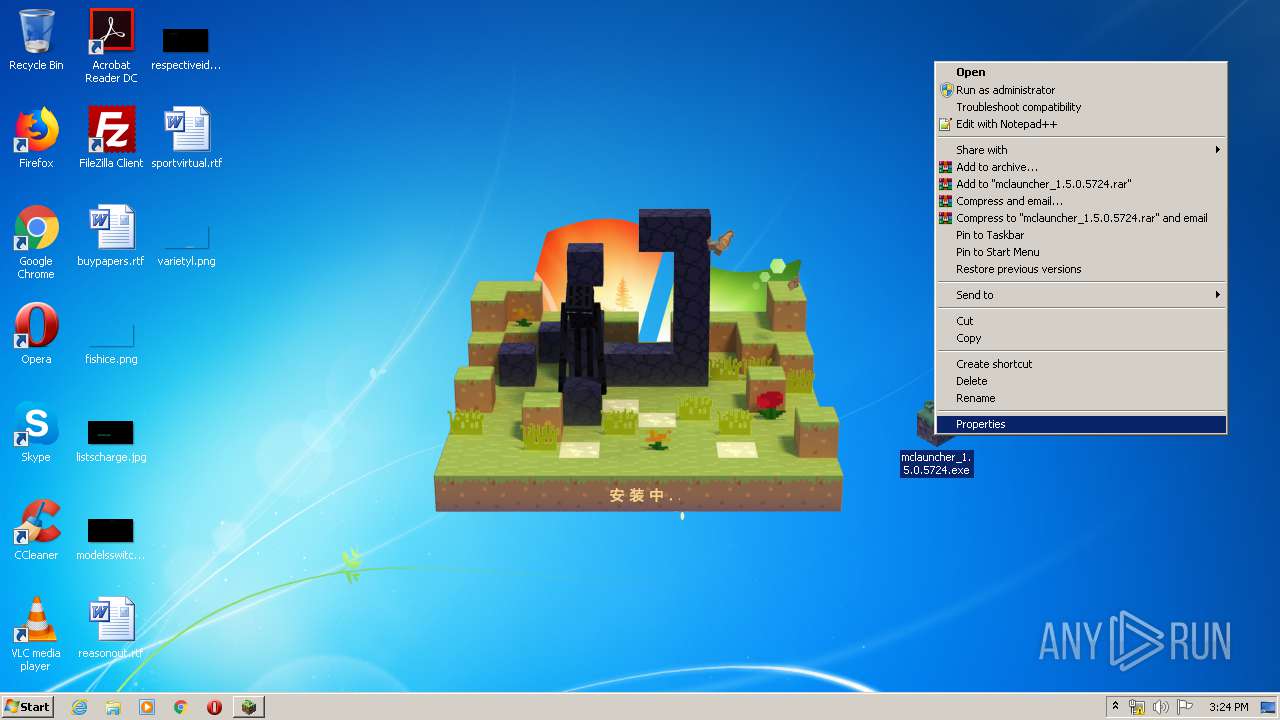Viewport: 1280px width, 720px height.
Task: Choose Delete in context menu
Action: tap(1080, 381)
